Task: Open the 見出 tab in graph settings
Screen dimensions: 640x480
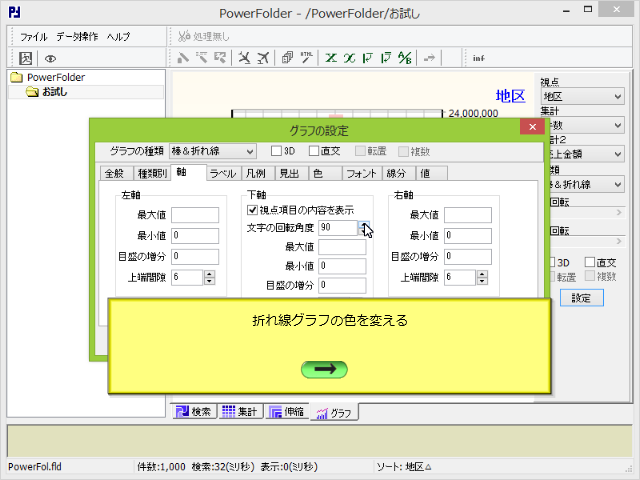Action: pyautogui.click(x=291, y=173)
